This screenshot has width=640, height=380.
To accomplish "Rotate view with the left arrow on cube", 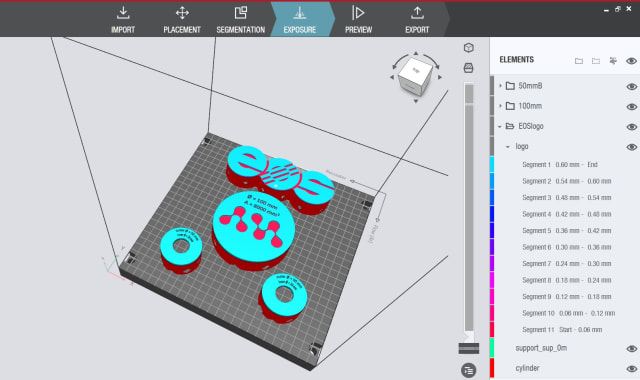I will [392, 77].
